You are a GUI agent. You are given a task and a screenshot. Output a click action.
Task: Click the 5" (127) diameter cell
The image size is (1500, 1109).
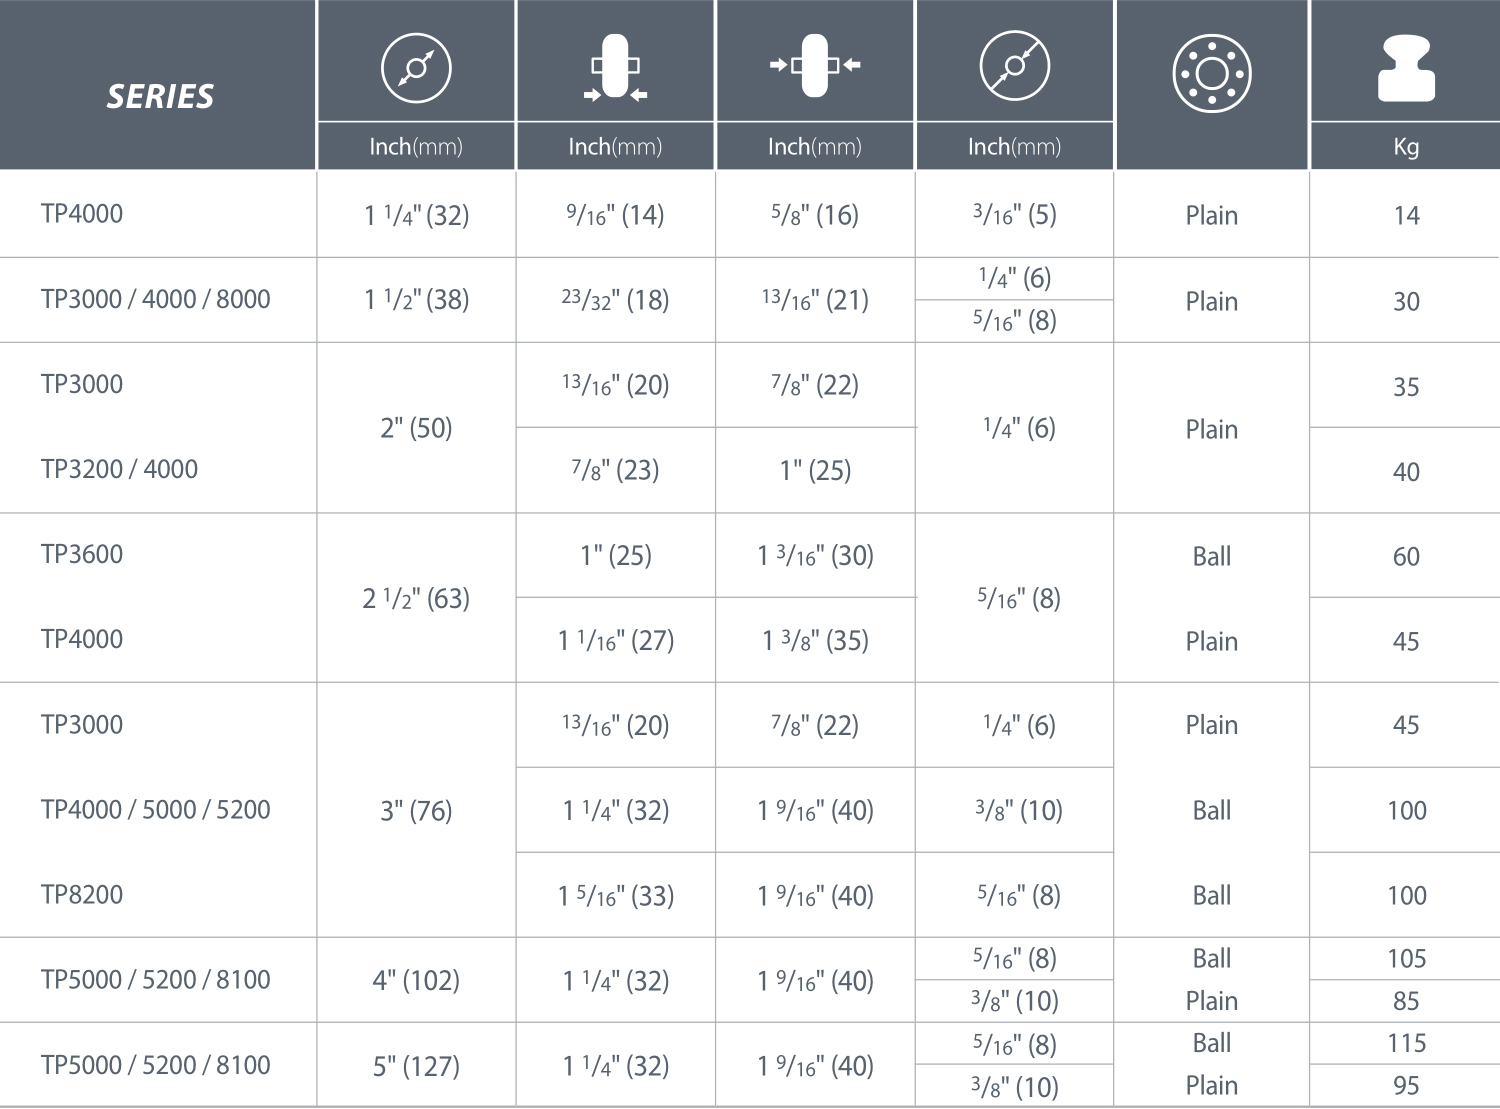[416, 1066]
